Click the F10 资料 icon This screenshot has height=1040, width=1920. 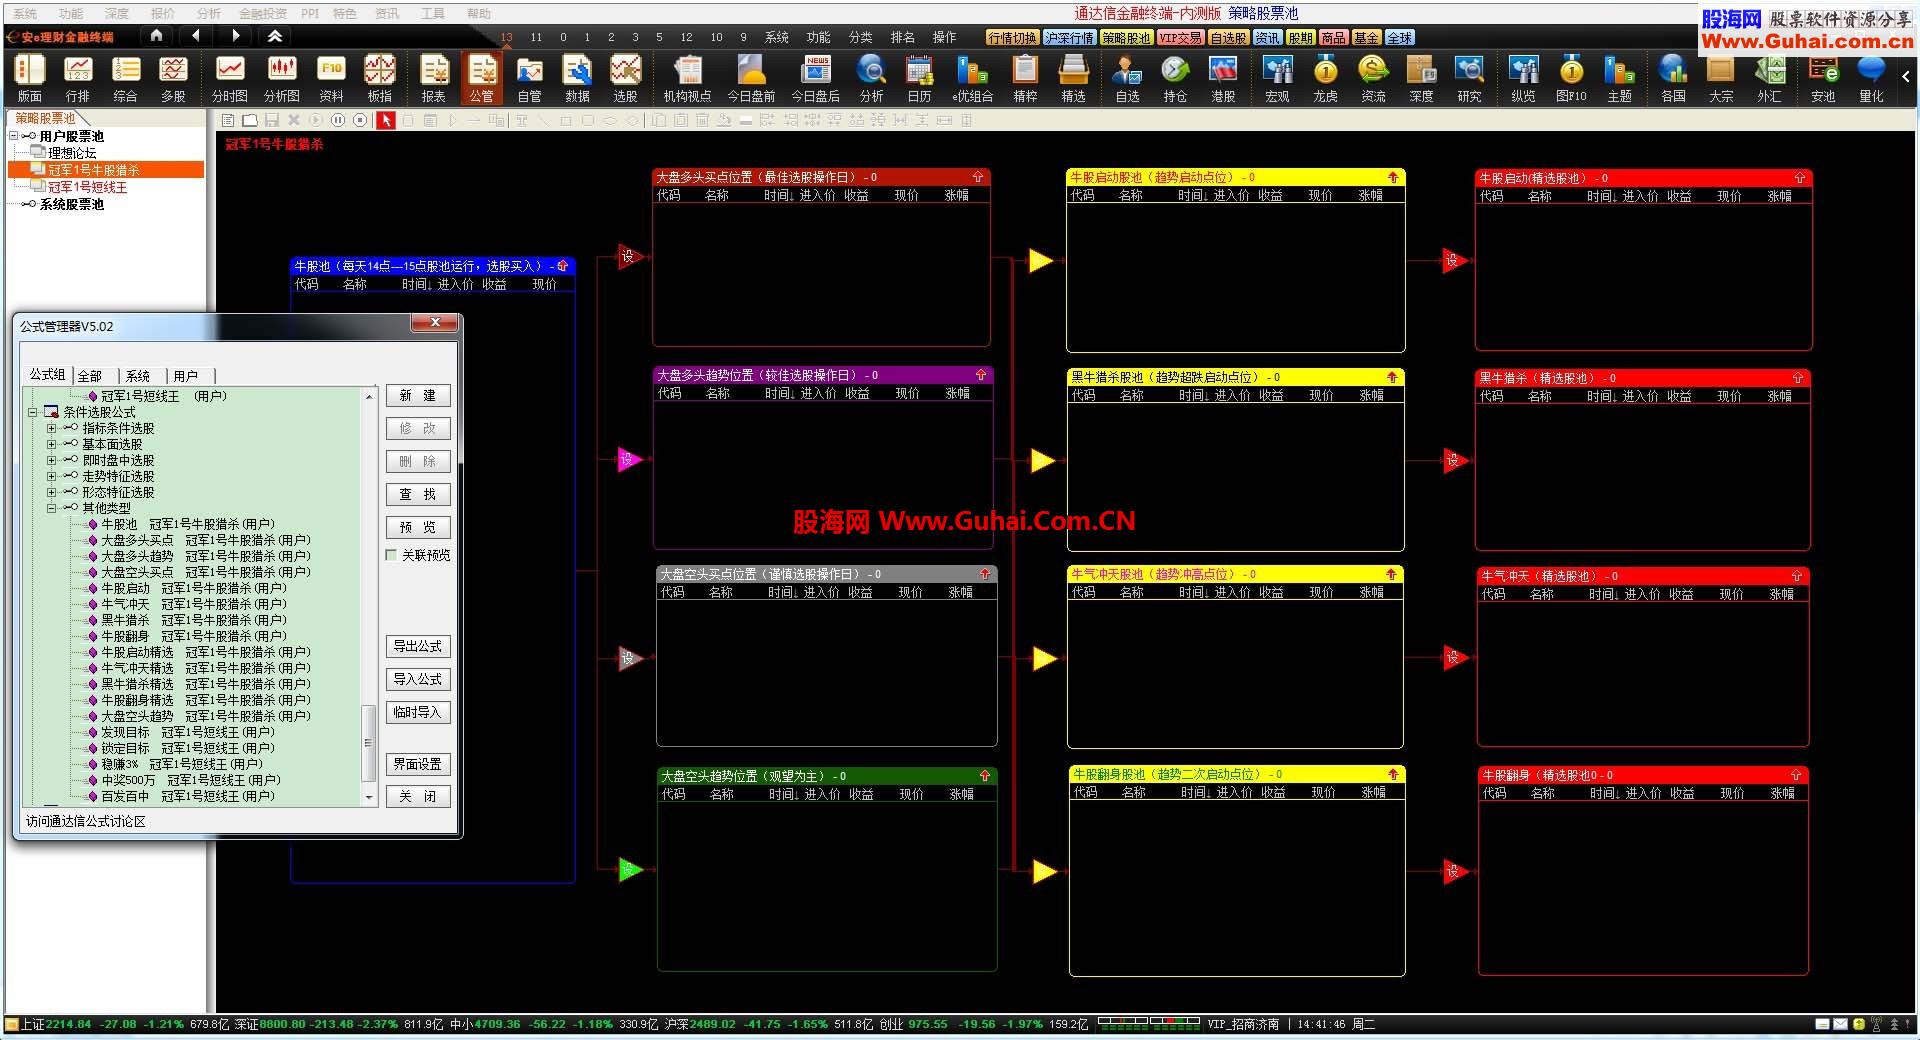[x=331, y=78]
